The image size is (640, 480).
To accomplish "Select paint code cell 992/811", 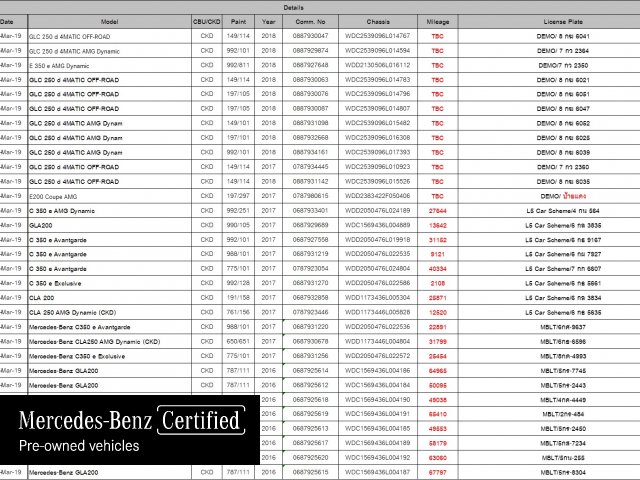I will (x=238, y=65).
